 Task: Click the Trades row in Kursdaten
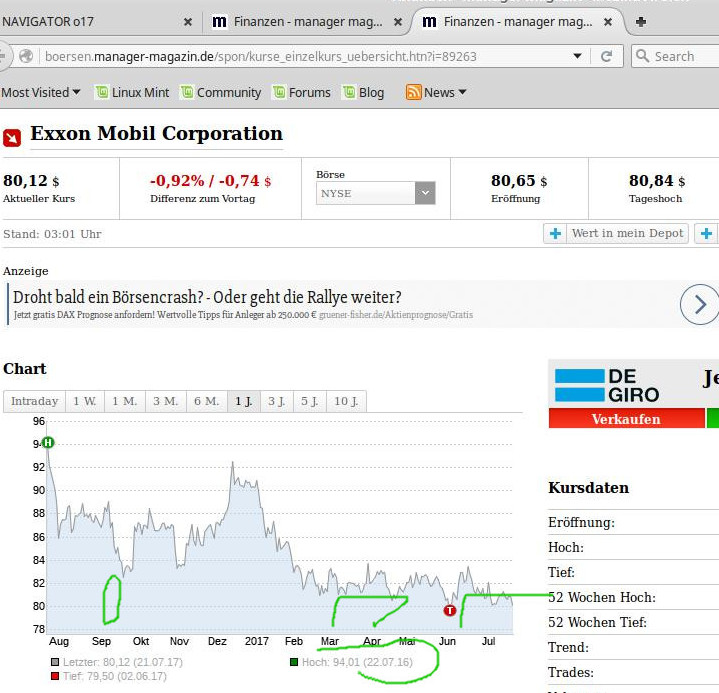(x=633, y=672)
